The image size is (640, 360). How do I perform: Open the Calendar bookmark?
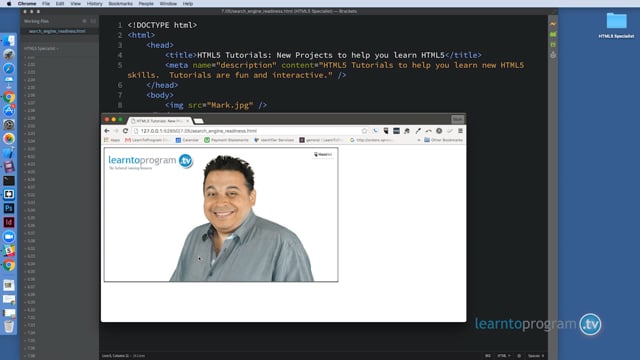tap(187, 140)
